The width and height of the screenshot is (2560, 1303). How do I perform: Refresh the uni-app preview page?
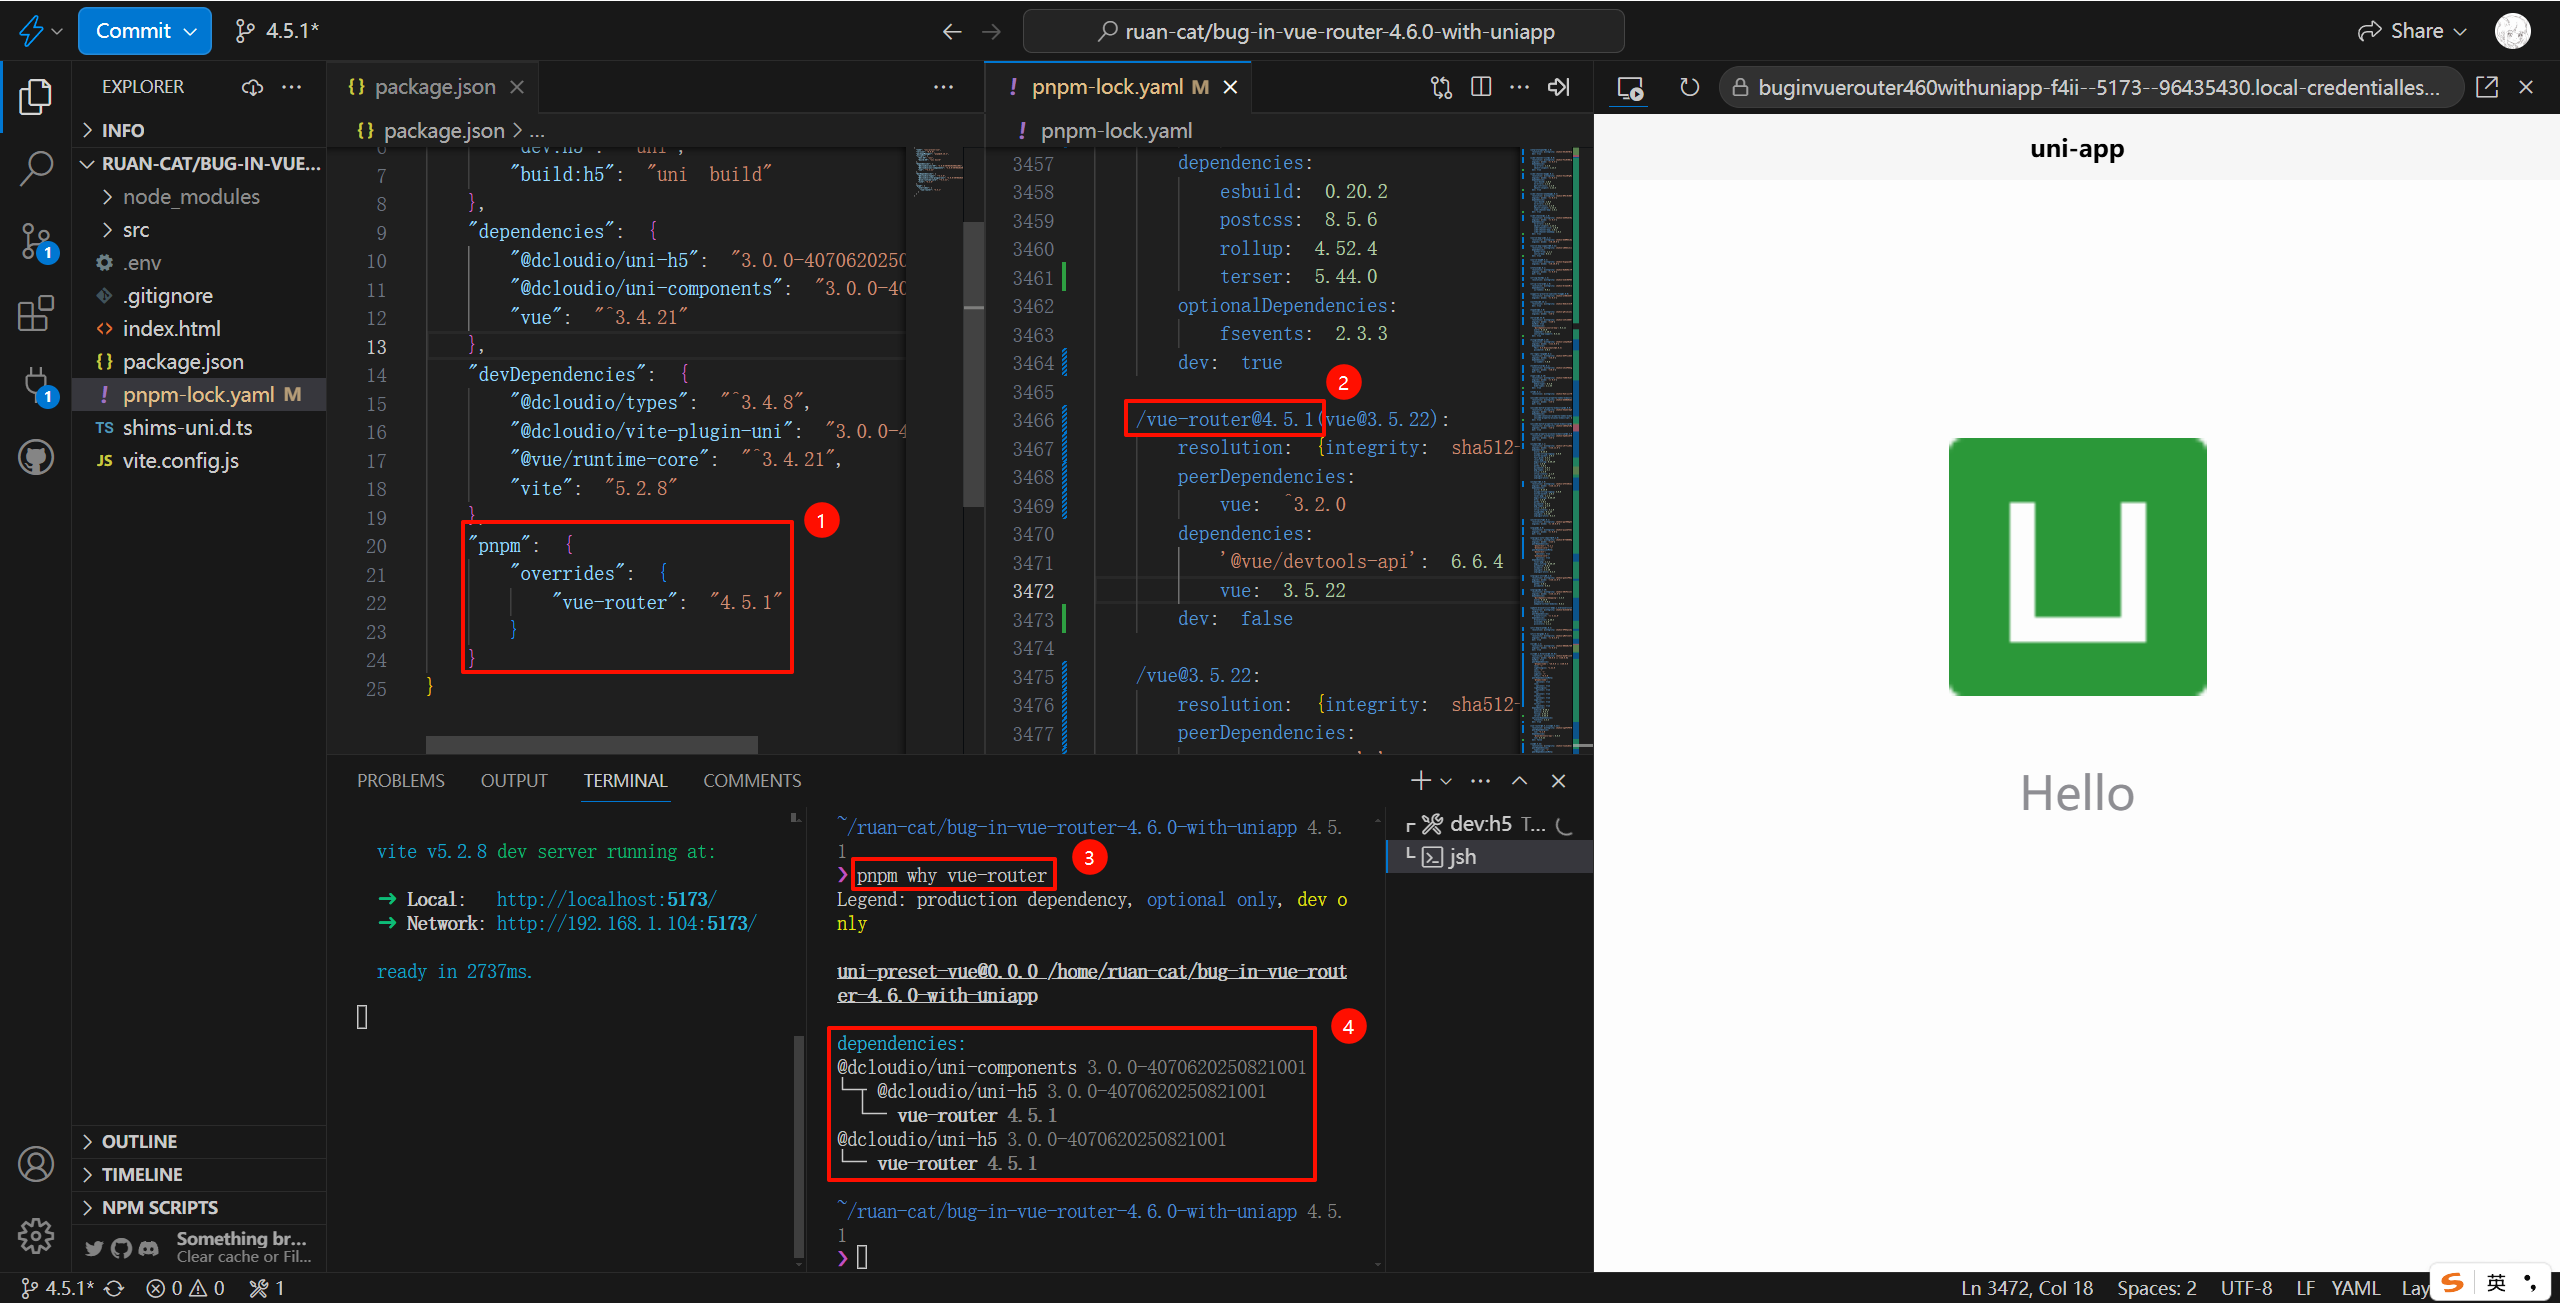(1689, 87)
